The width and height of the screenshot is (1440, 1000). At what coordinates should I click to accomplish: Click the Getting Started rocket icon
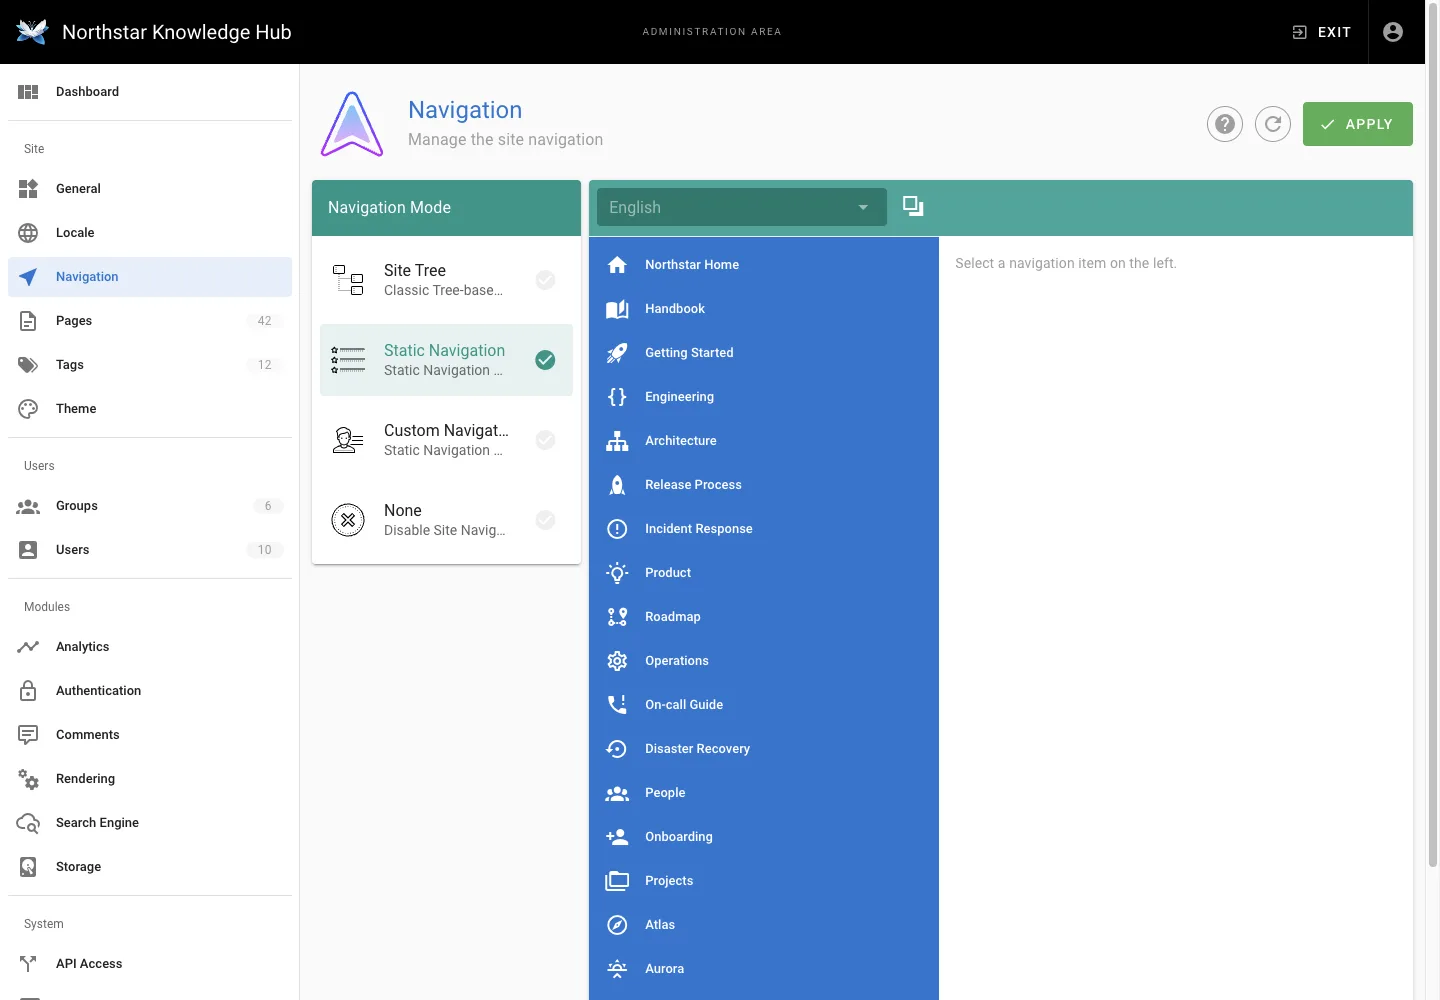pyautogui.click(x=617, y=353)
